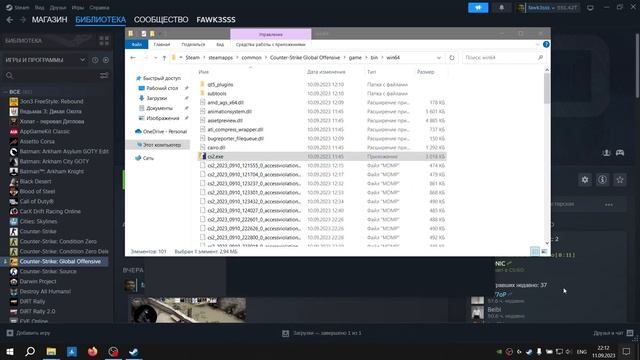Open Steam friends and chat
Viewport: 640px width, 360px height.
(613, 333)
